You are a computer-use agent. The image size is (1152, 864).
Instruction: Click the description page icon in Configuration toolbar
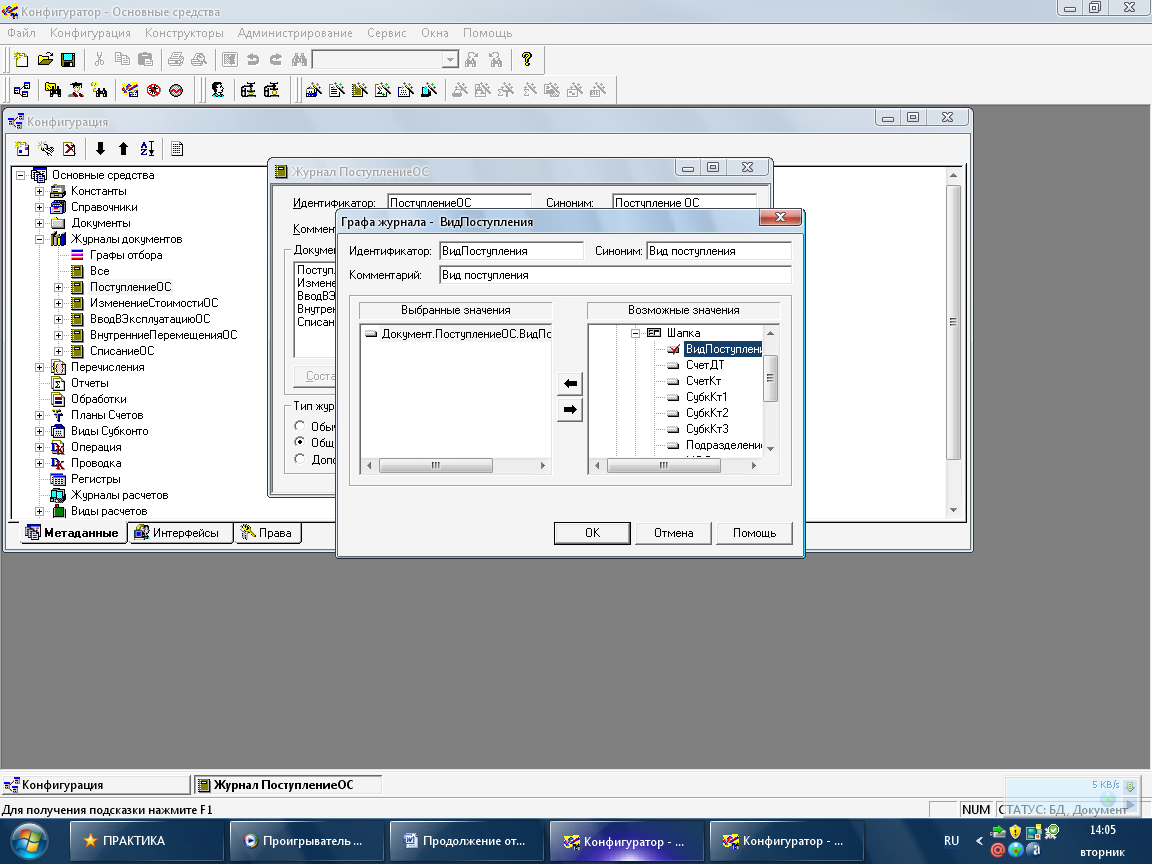[x=177, y=149]
